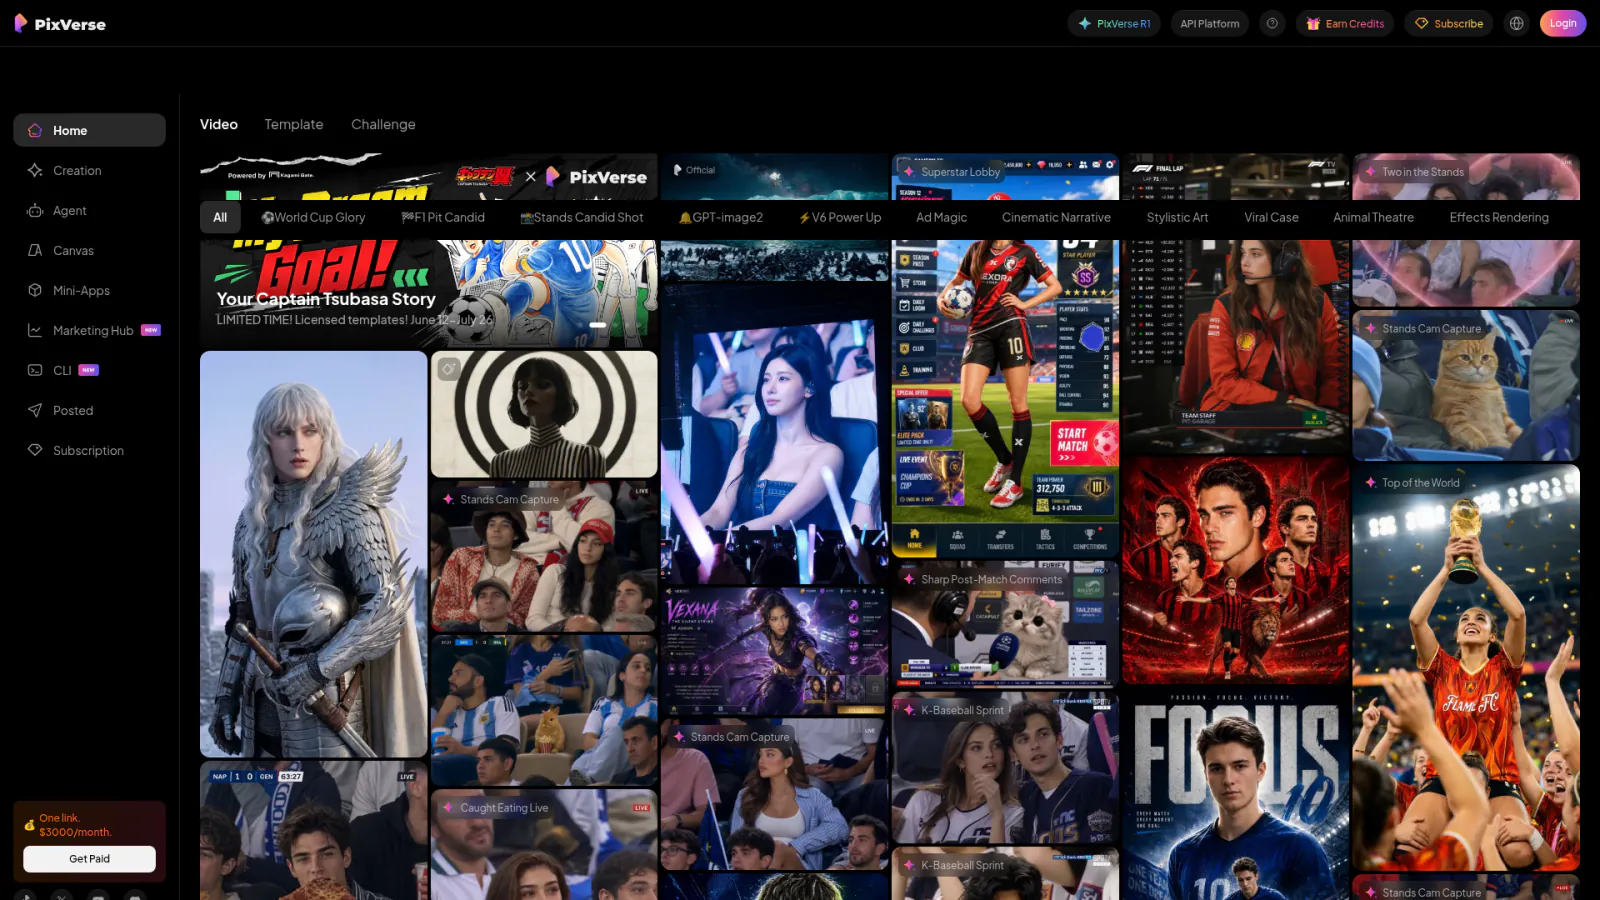
Task: Open the FOCUS soccer player poster video
Action: tap(1235, 795)
